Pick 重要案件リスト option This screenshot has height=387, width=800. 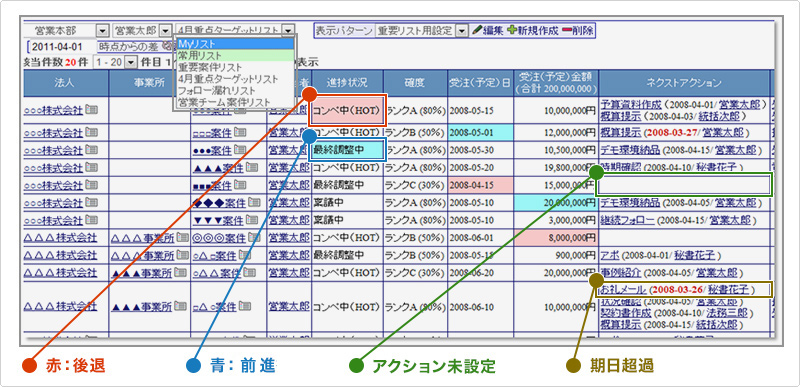click(x=236, y=67)
